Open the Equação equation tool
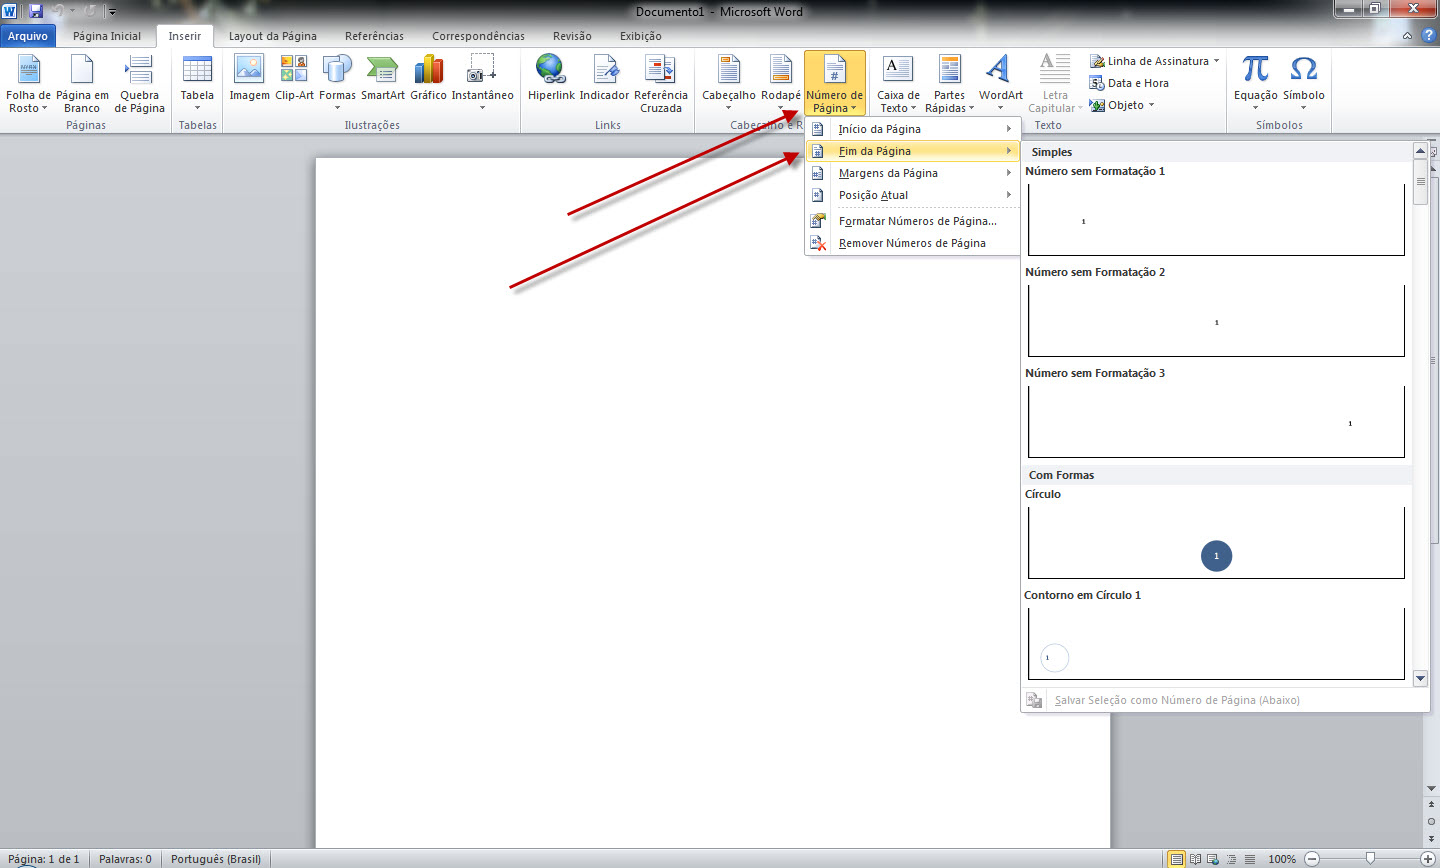1440x868 pixels. point(1255,84)
